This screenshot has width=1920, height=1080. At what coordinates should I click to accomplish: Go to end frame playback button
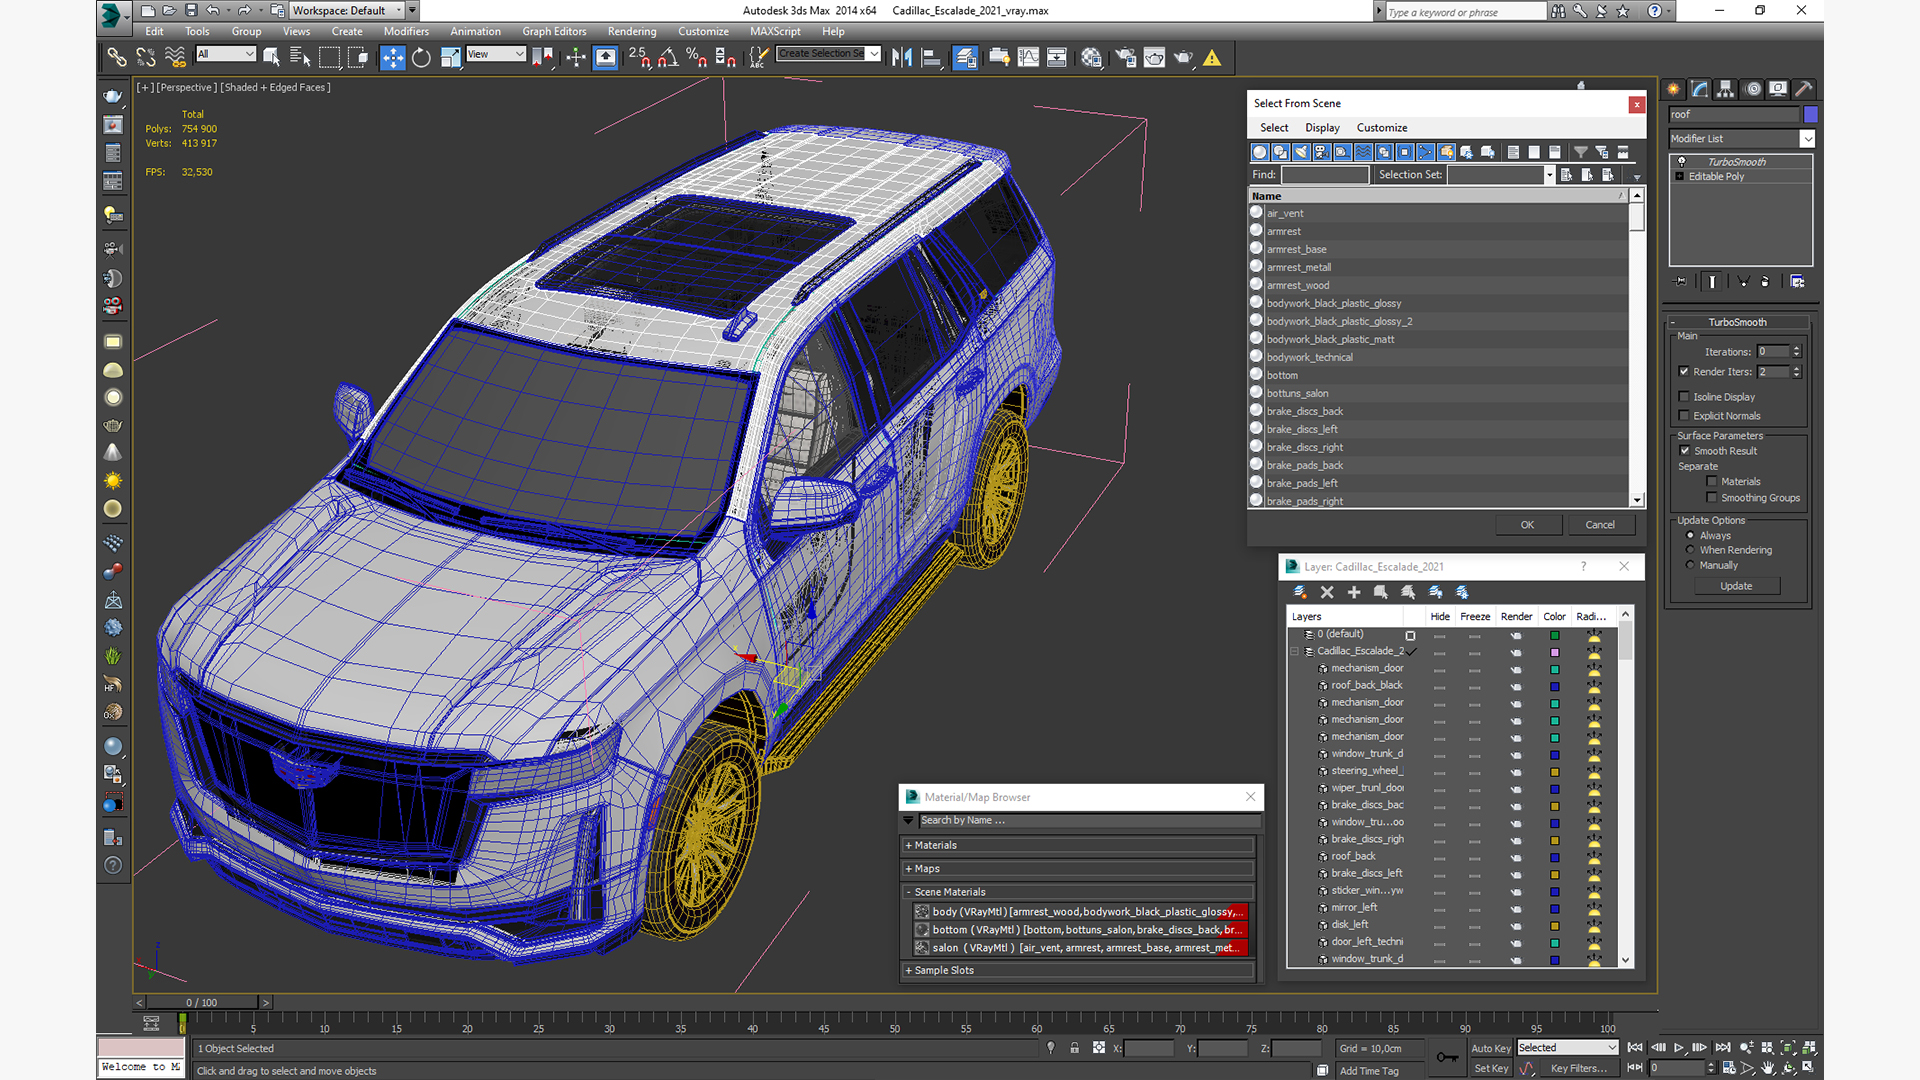[x=1722, y=1048]
